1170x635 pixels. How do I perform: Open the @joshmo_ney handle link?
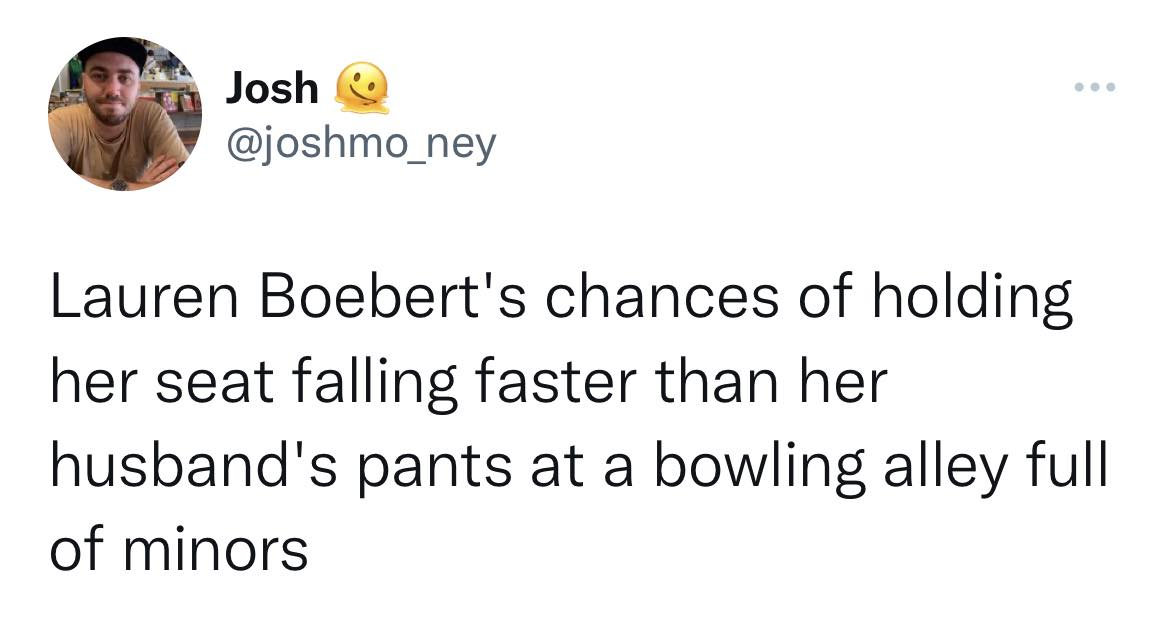coord(361,146)
